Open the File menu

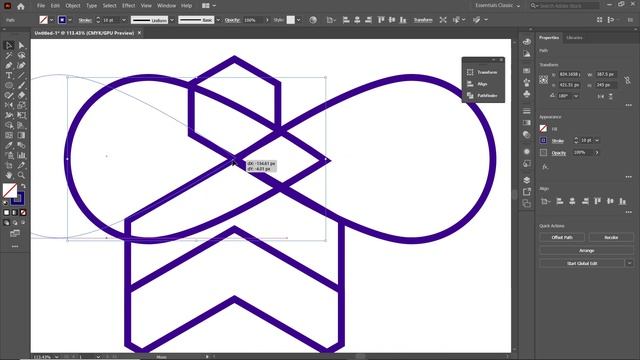pos(41,6)
